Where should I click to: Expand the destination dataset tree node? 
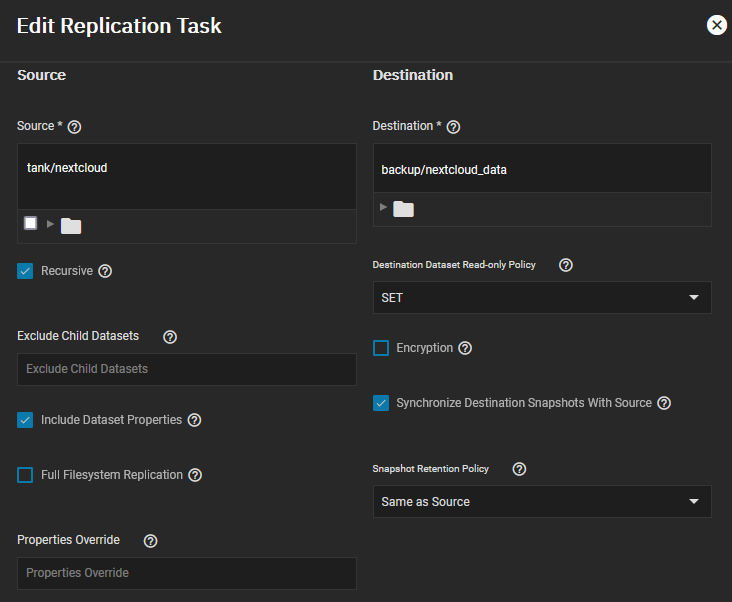click(x=383, y=207)
